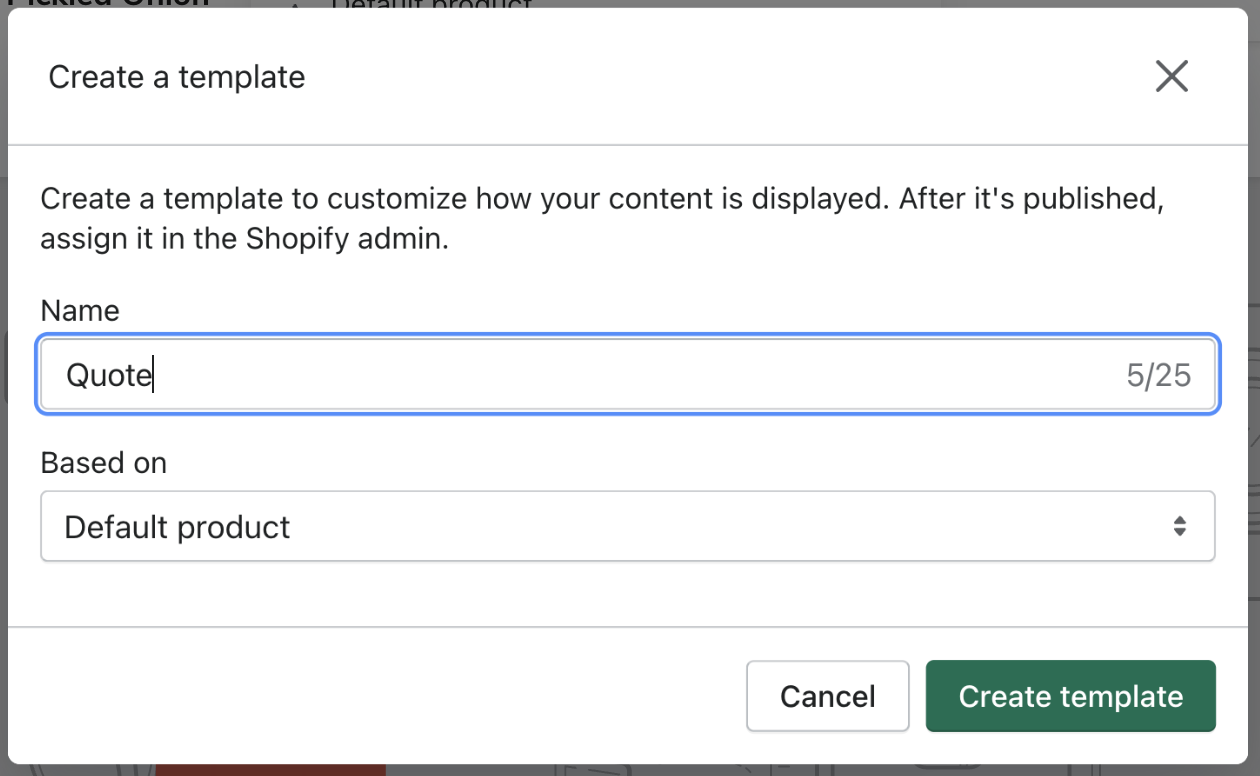Click the Based on label
Image resolution: width=1260 pixels, height=776 pixels.
[x=103, y=463]
